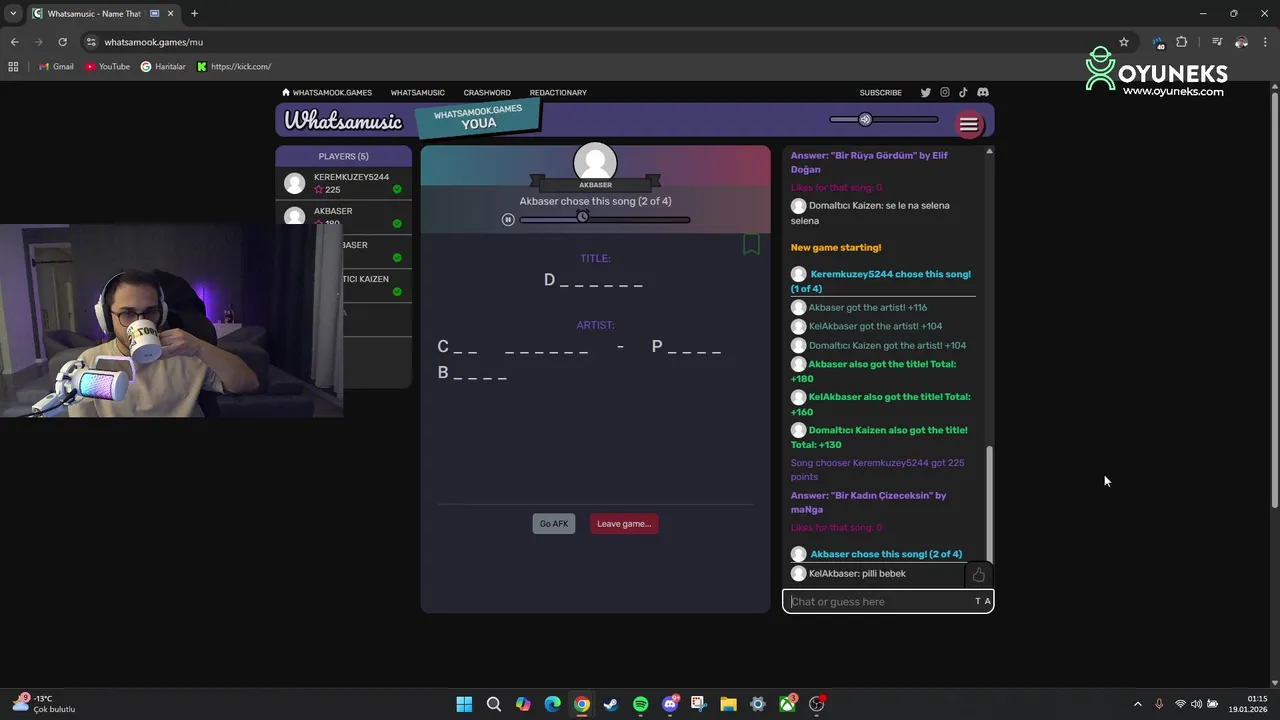Click the chat panel scrollbar
This screenshot has height=720, width=1280.
[x=989, y=505]
